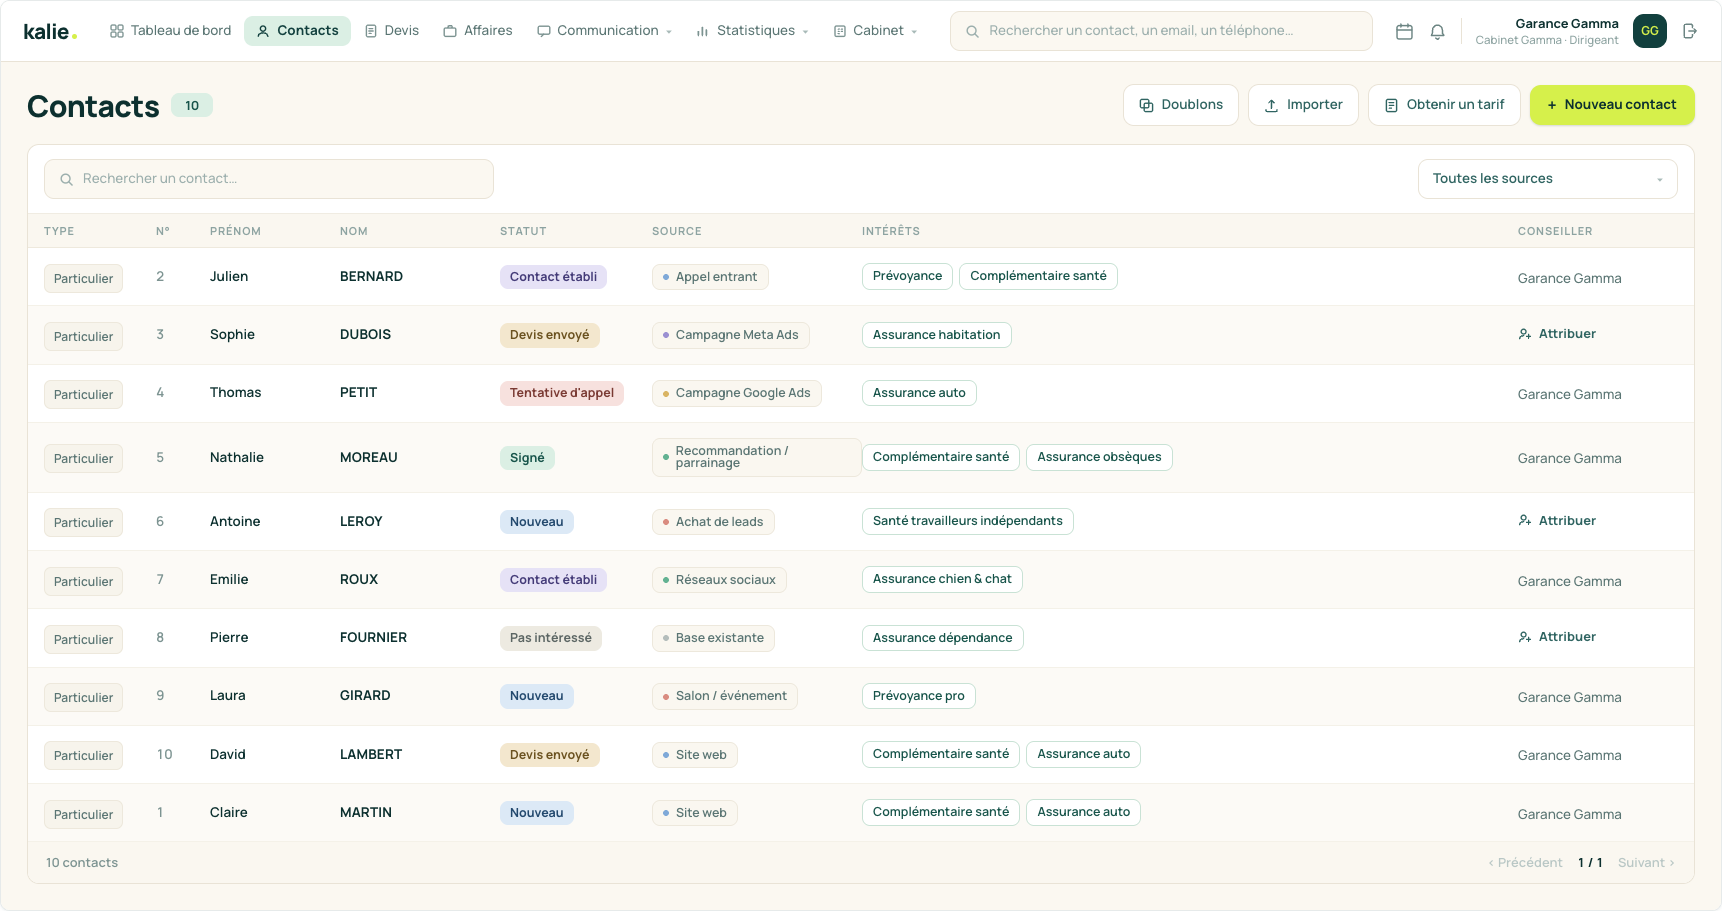Screen dimensions: 1722x911
Task: Focus the global search bar in header
Action: click(1161, 31)
